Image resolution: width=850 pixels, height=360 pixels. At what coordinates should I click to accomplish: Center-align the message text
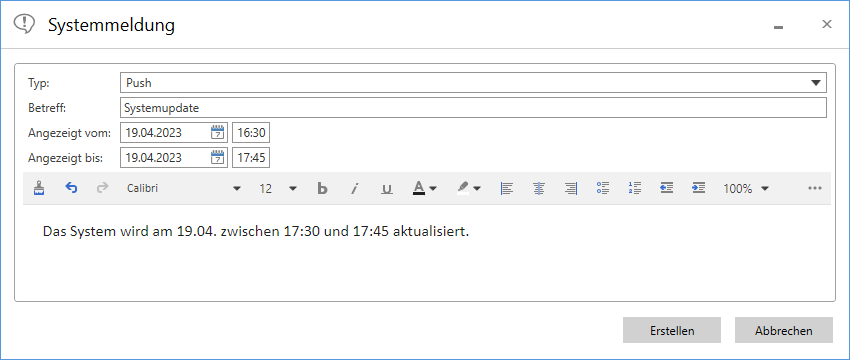pyautogui.click(x=539, y=189)
